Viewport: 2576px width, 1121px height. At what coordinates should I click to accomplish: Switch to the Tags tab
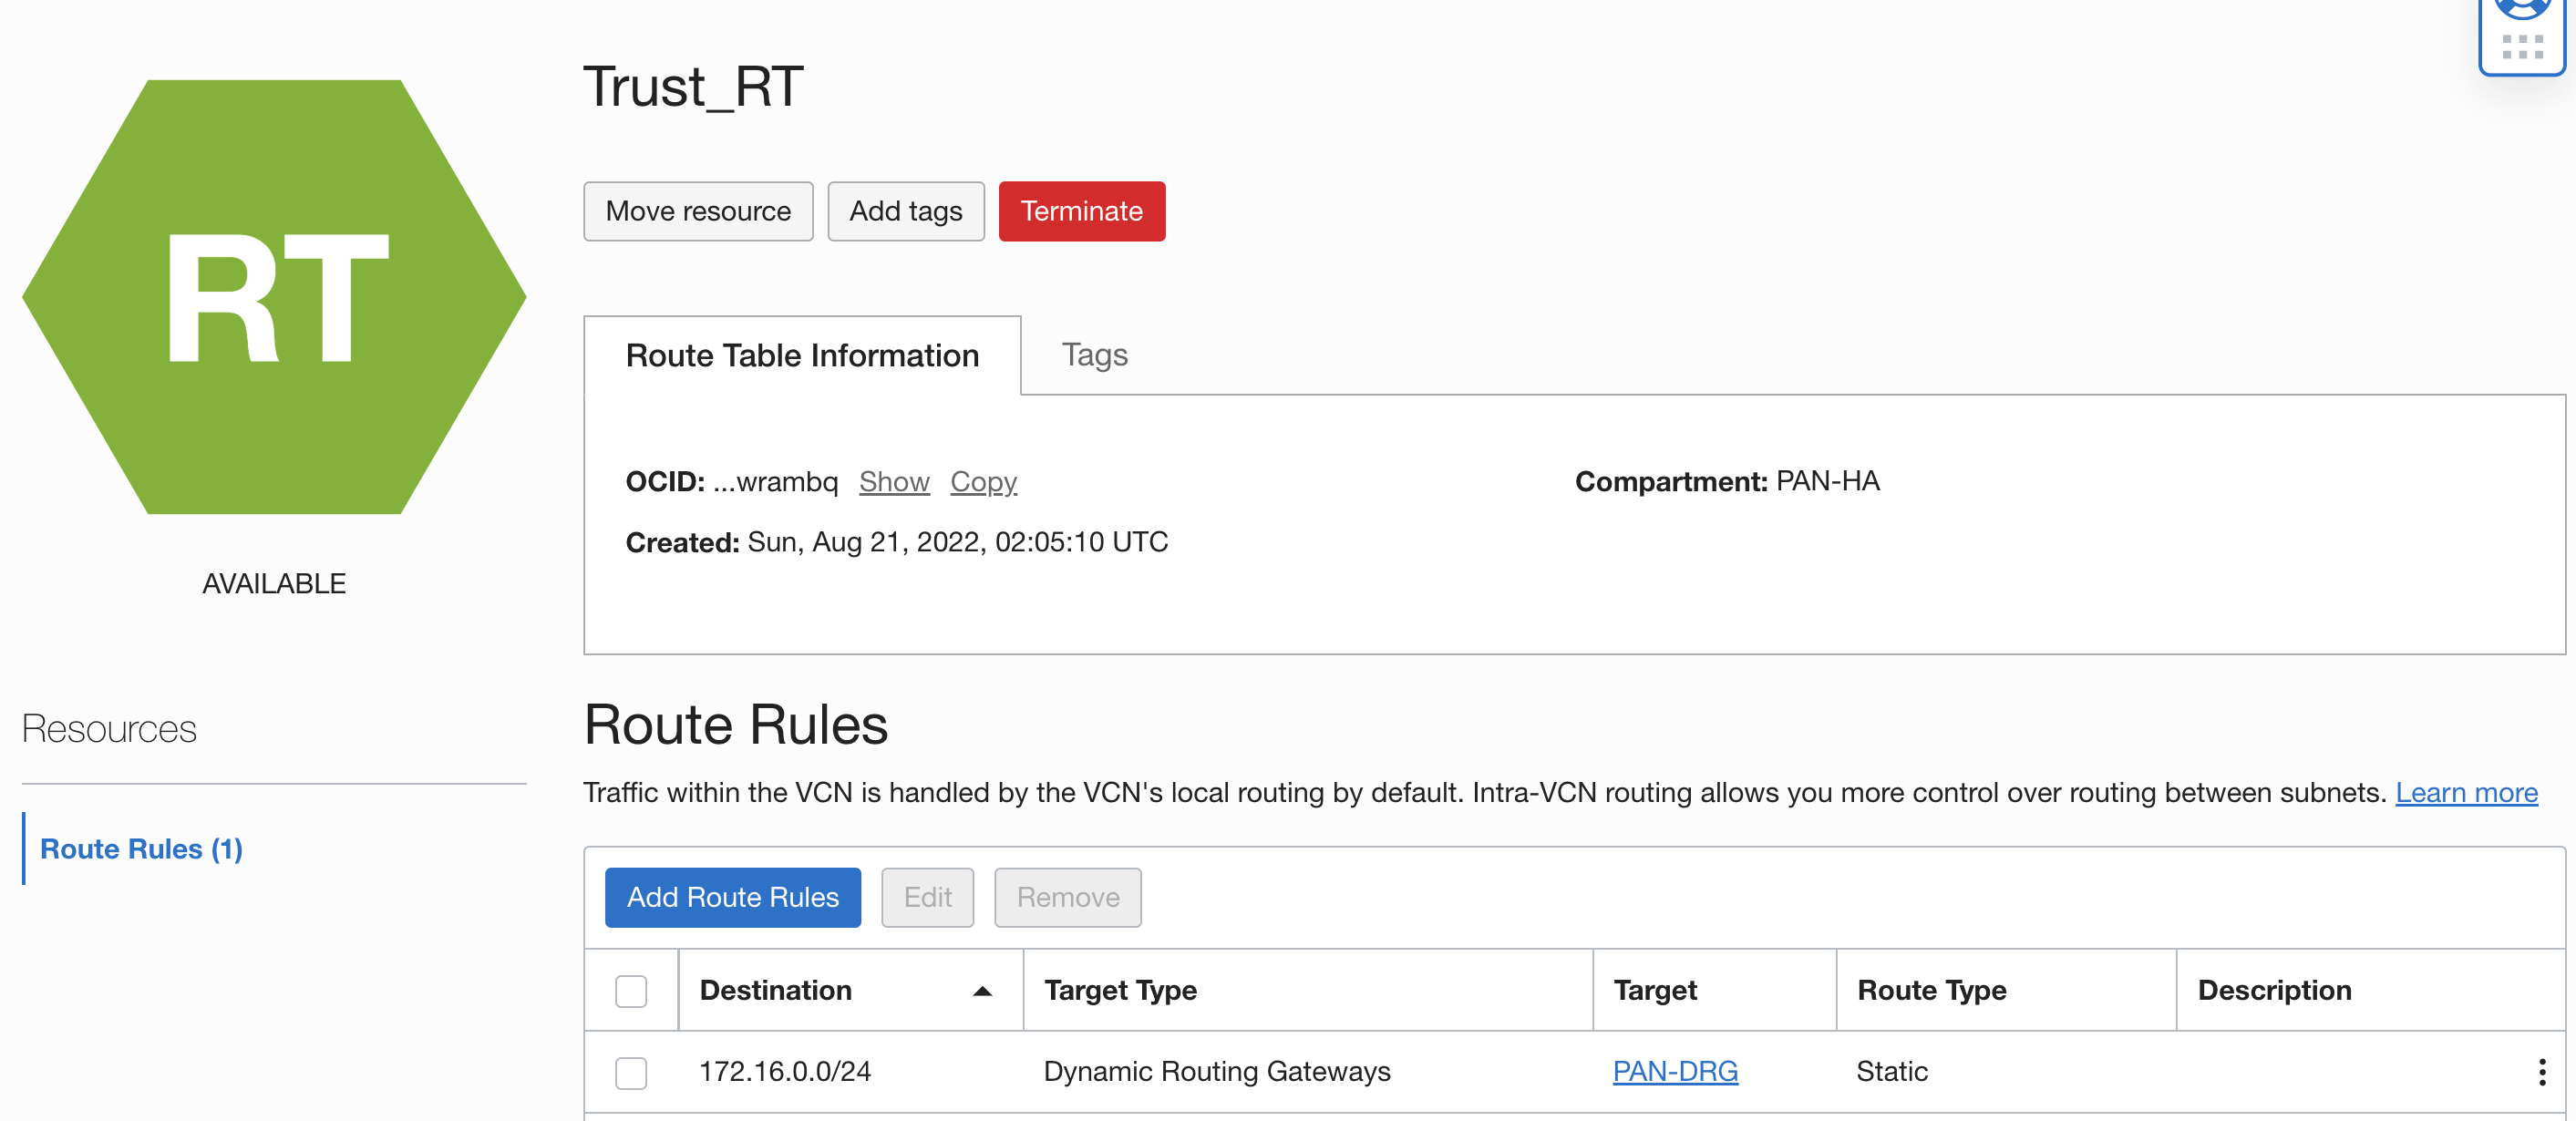tap(1094, 355)
